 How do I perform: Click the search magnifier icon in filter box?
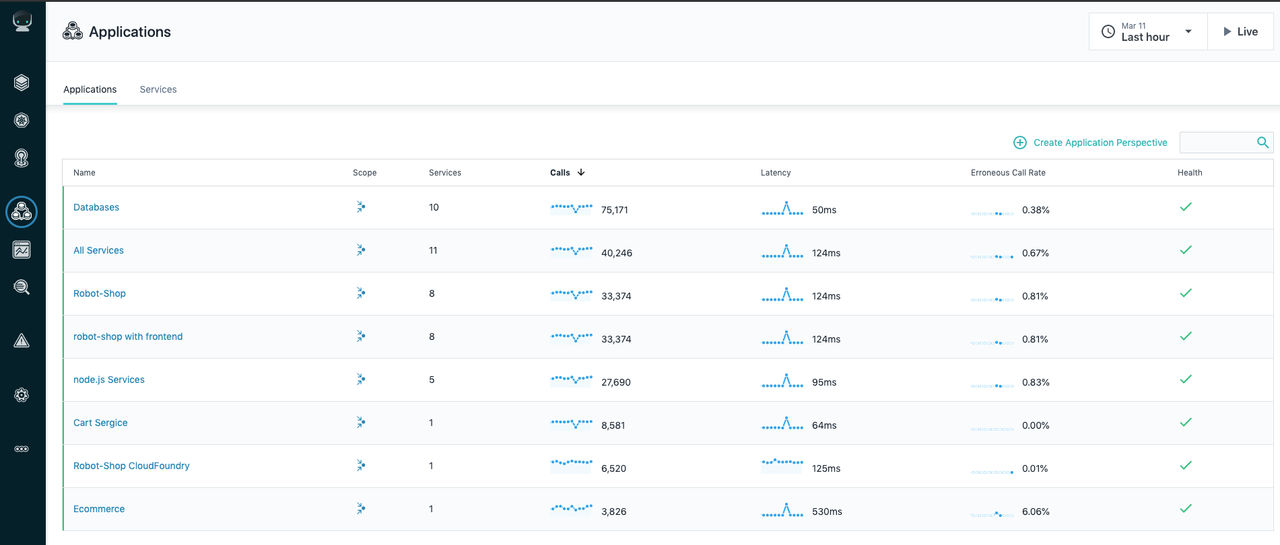(x=1263, y=143)
